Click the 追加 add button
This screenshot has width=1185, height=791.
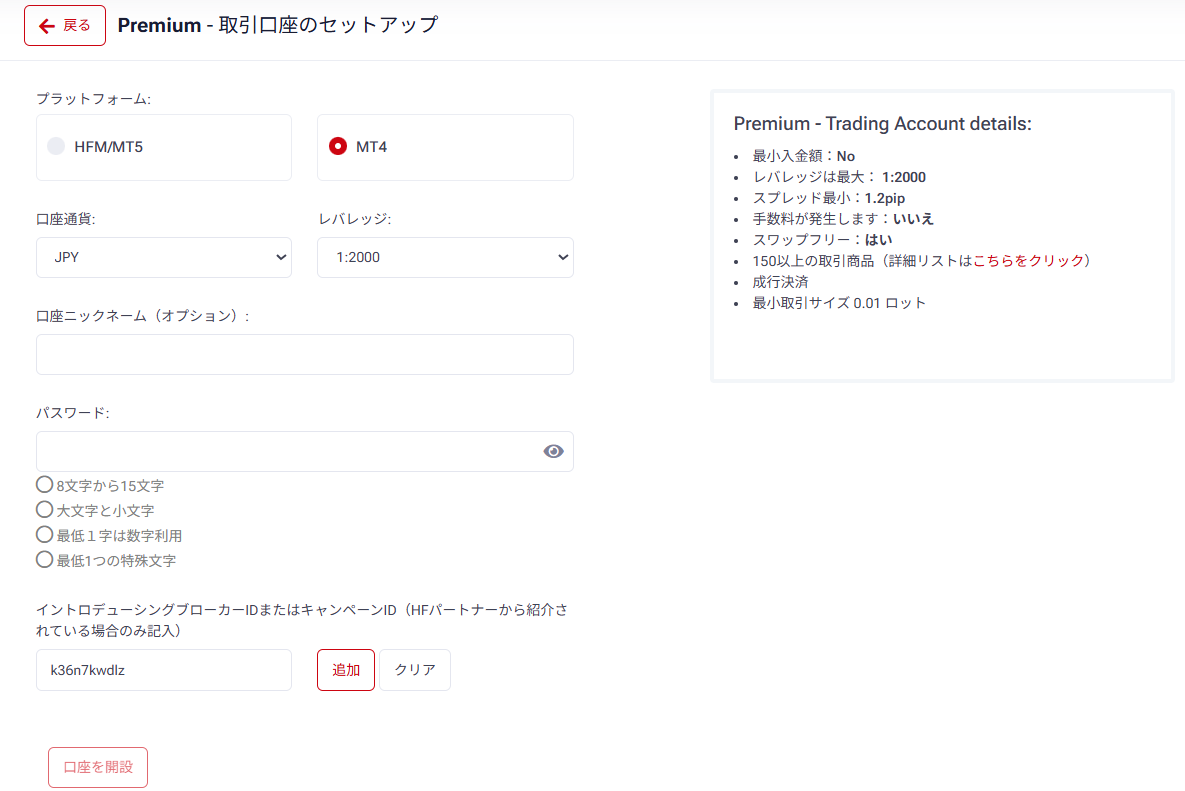(346, 670)
